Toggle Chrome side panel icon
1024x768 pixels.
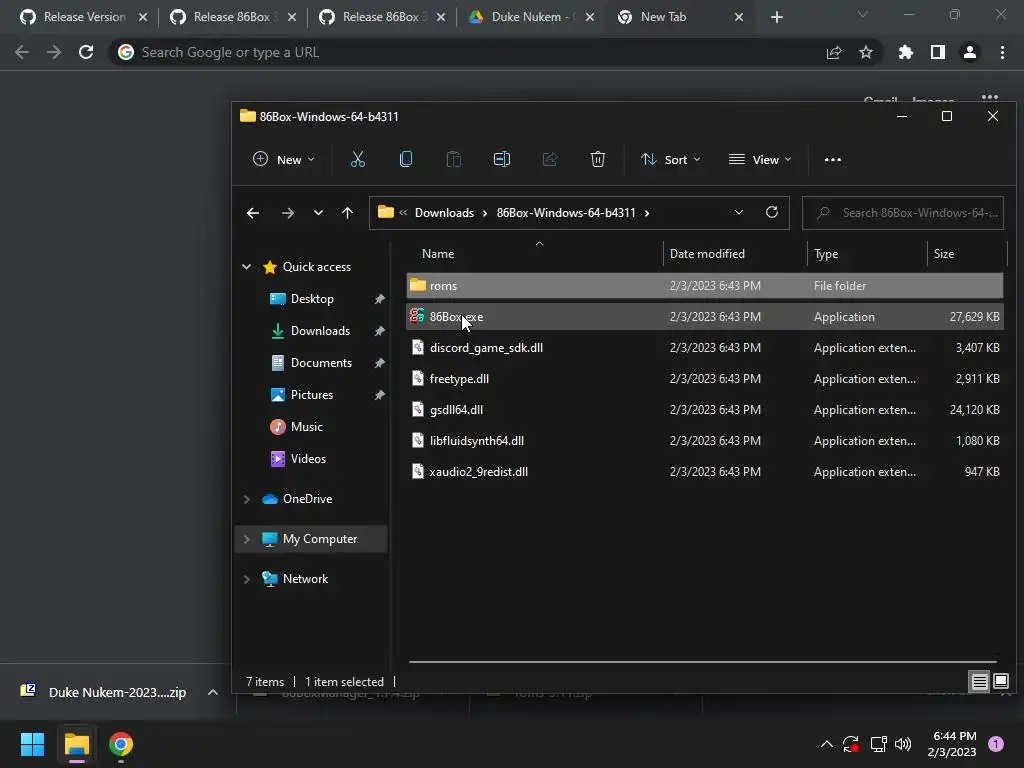[x=938, y=52]
